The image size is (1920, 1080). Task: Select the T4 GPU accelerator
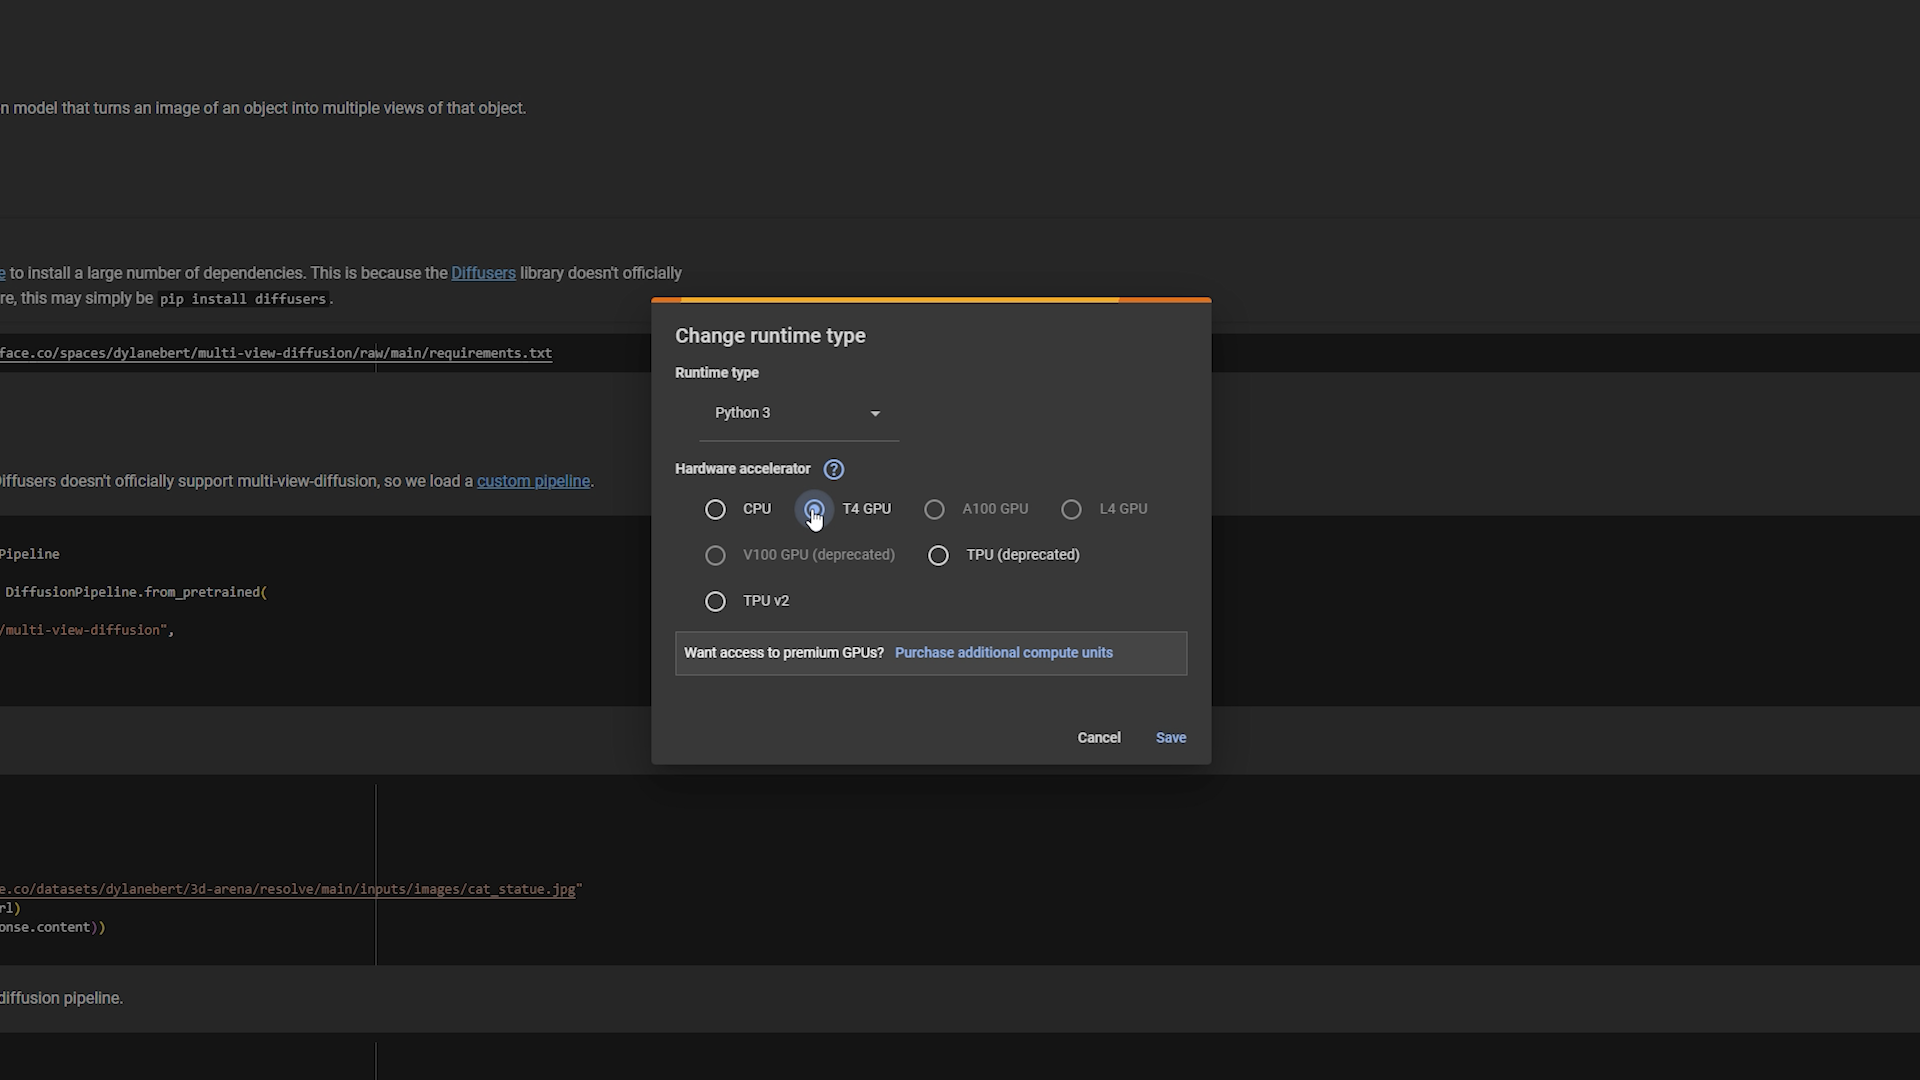pyautogui.click(x=814, y=509)
